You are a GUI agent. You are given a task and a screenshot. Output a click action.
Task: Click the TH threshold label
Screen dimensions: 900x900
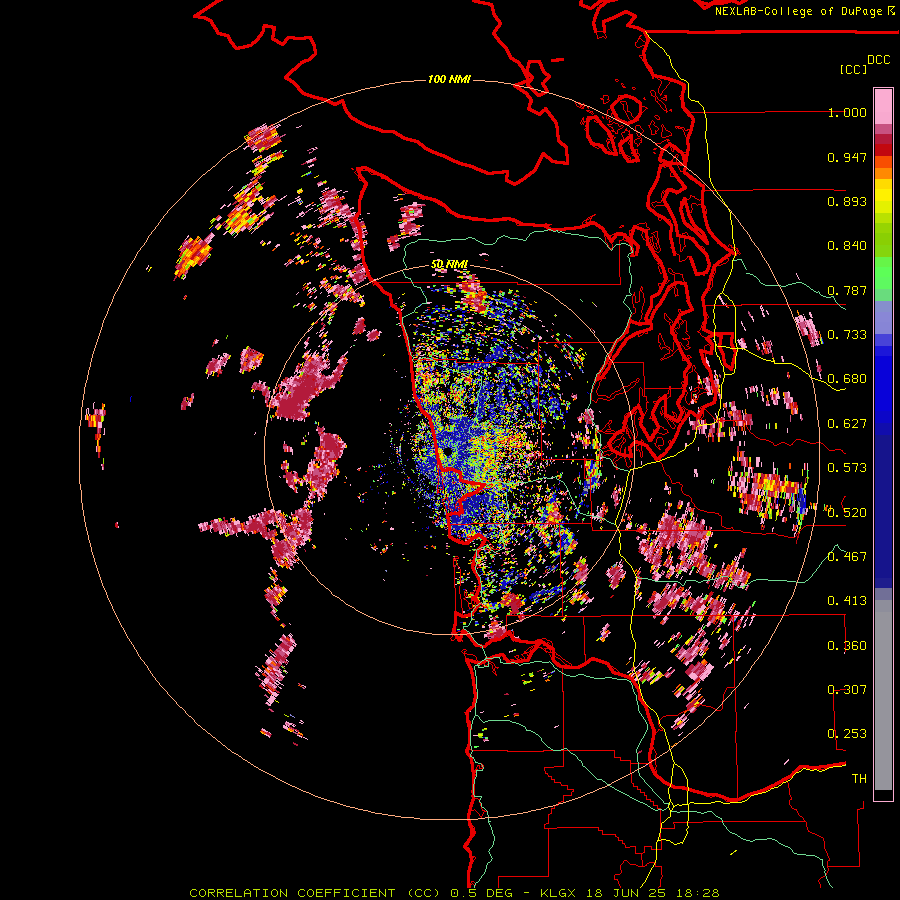click(x=859, y=779)
